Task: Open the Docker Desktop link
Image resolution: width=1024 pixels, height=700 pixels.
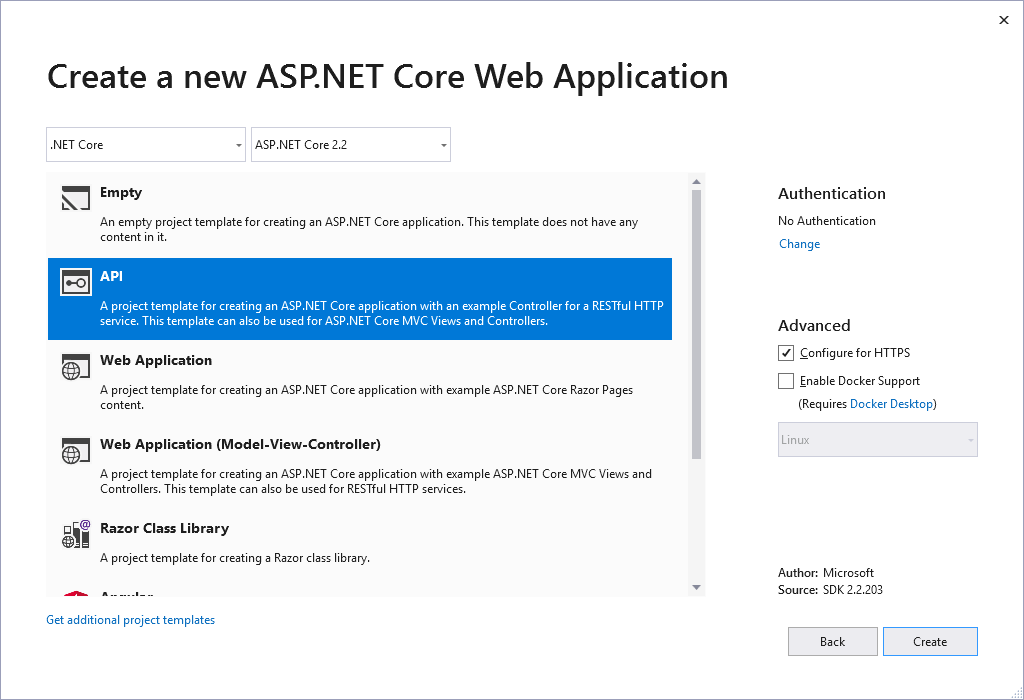Action: 891,403
